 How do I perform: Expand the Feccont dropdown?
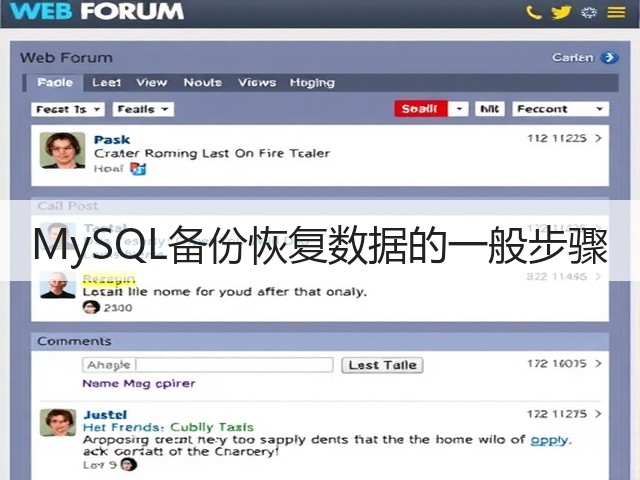pyautogui.click(x=560, y=109)
